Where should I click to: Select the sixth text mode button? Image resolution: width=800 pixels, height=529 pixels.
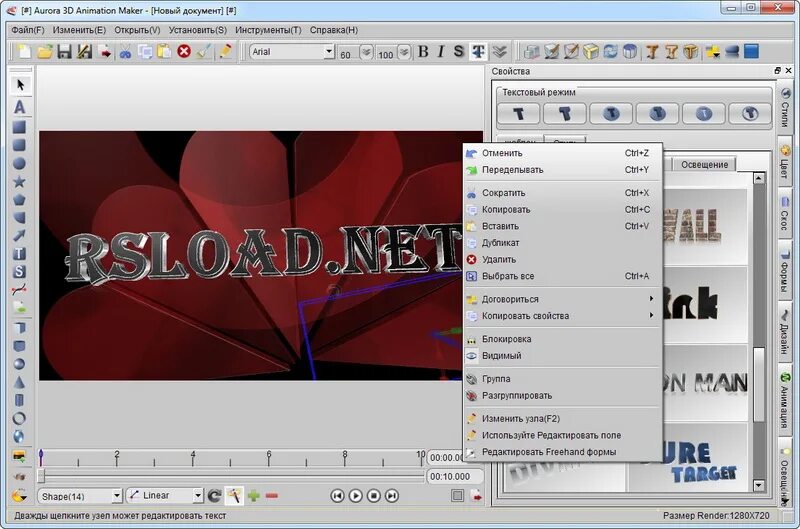click(750, 113)
